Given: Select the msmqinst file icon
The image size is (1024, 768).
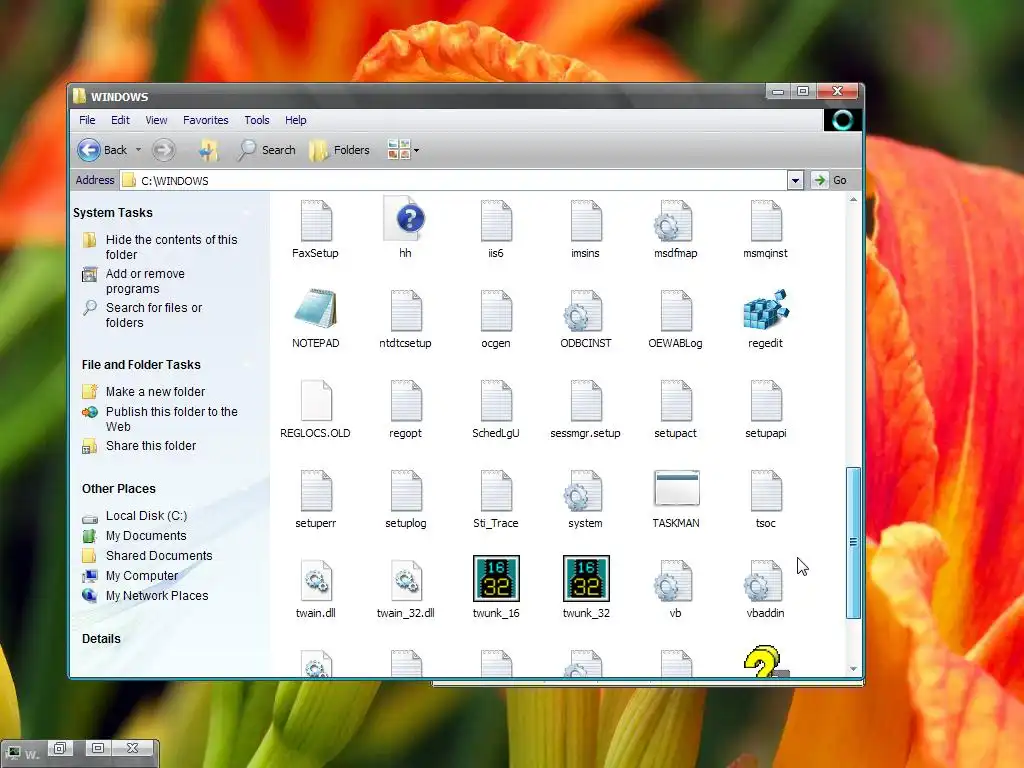Looking at the screenshot, I should click(x=766, y=221).
